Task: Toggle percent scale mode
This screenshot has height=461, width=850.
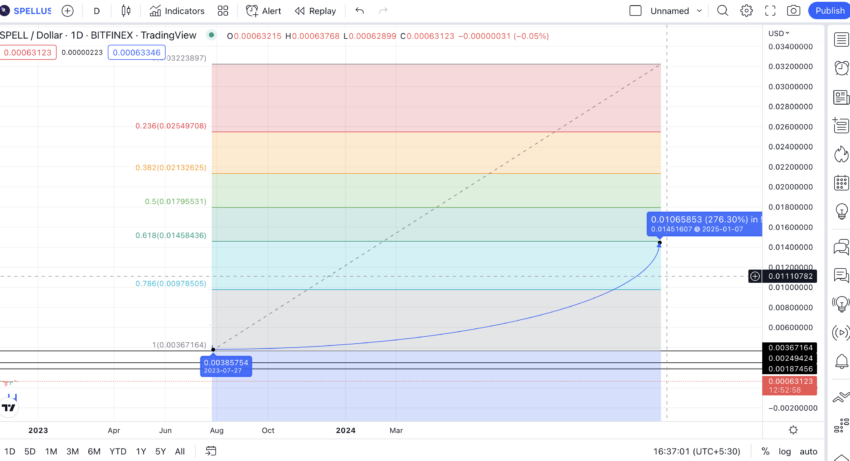Action: (765, 451)
